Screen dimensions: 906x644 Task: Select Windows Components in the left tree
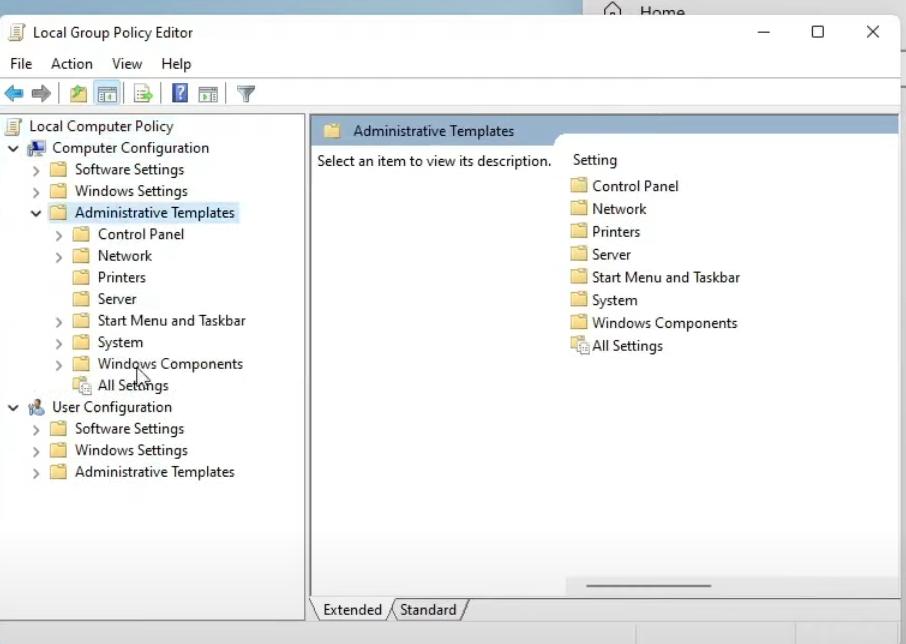(170, 364)
